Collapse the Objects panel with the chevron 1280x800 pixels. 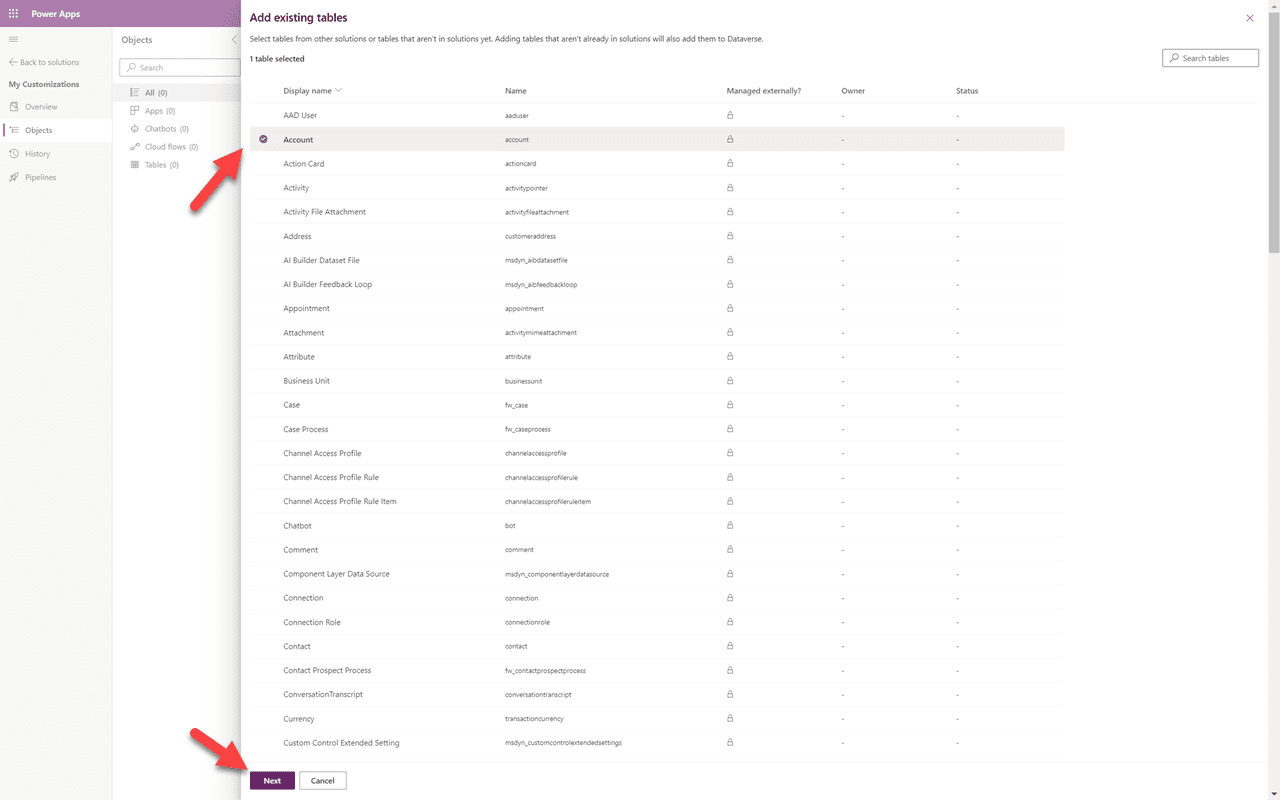233,40
